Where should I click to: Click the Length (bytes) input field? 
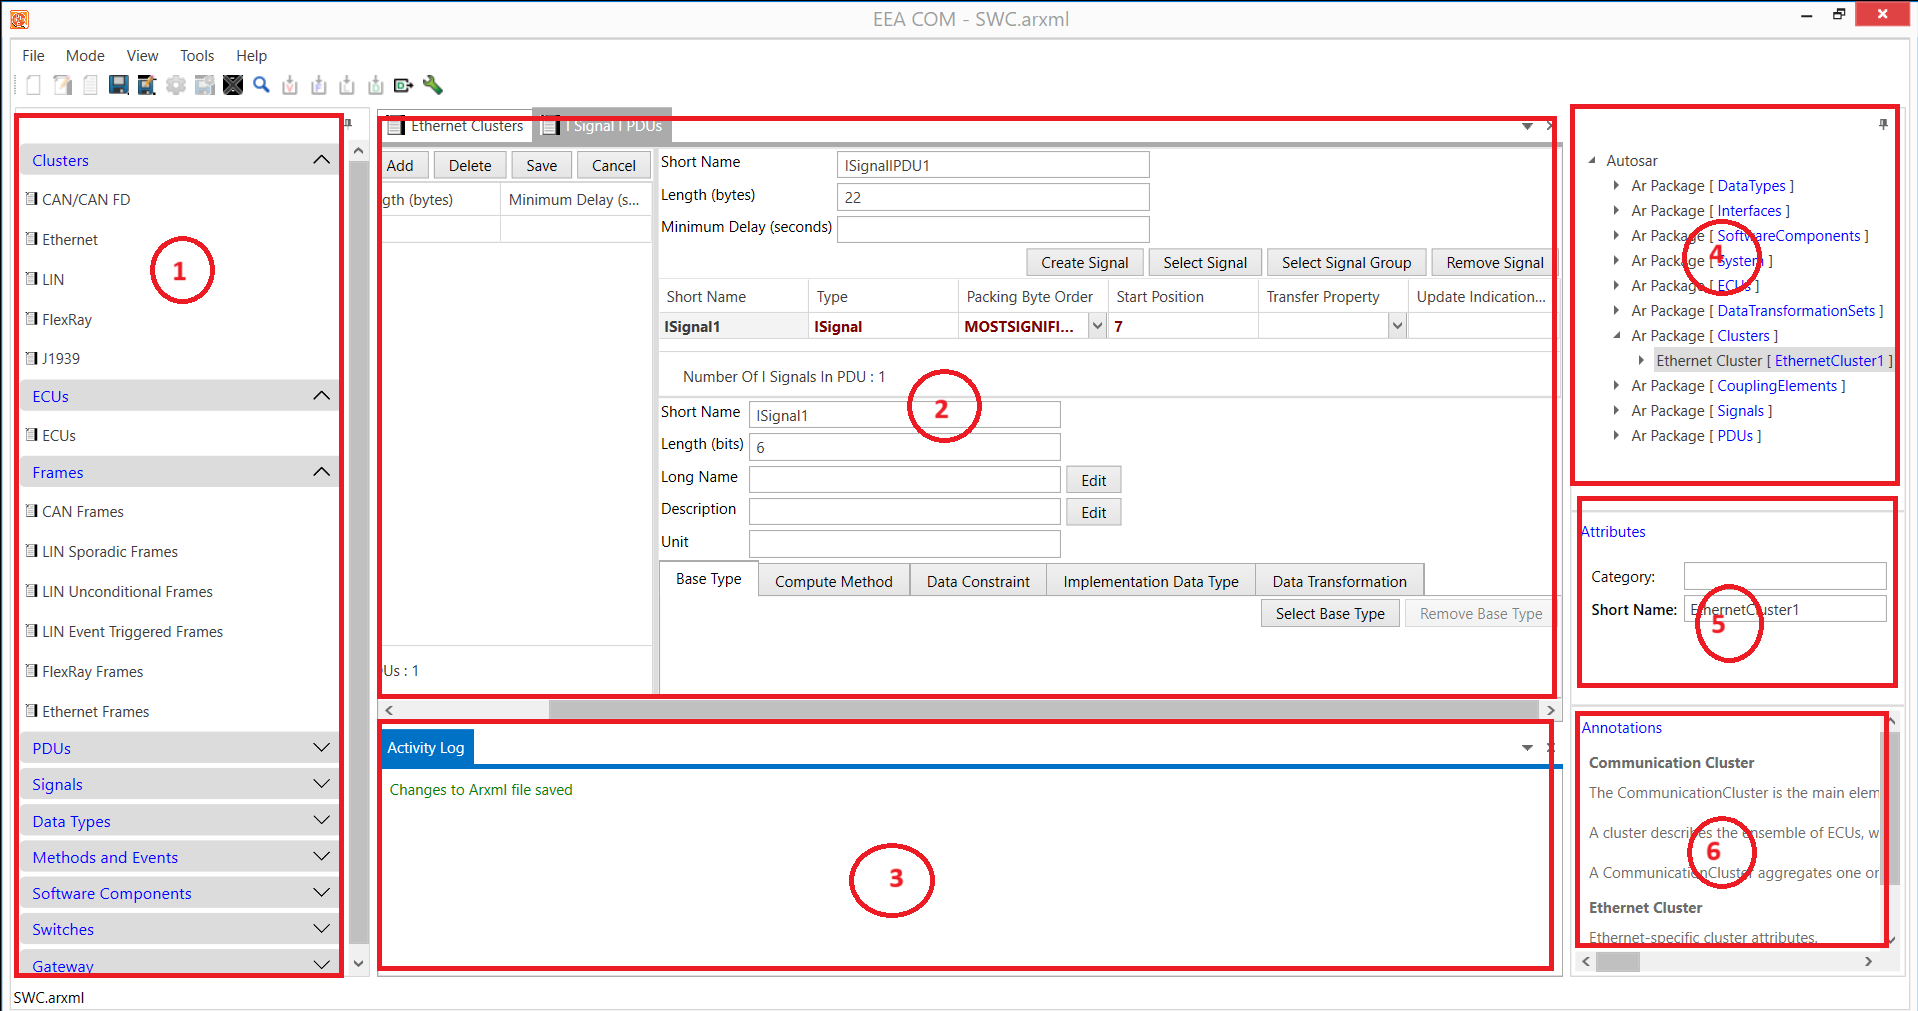(993, 197)
